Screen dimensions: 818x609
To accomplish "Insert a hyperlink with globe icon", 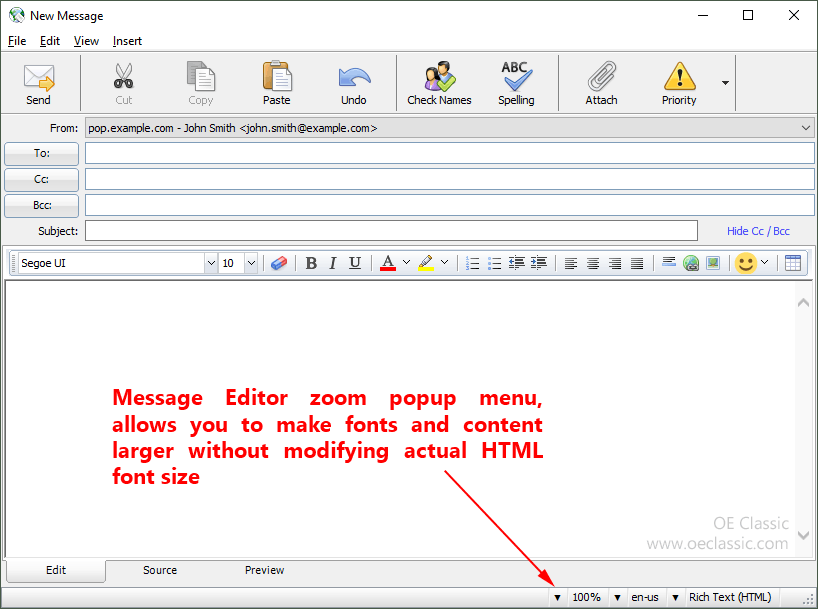I will click(x=691, y=263).
